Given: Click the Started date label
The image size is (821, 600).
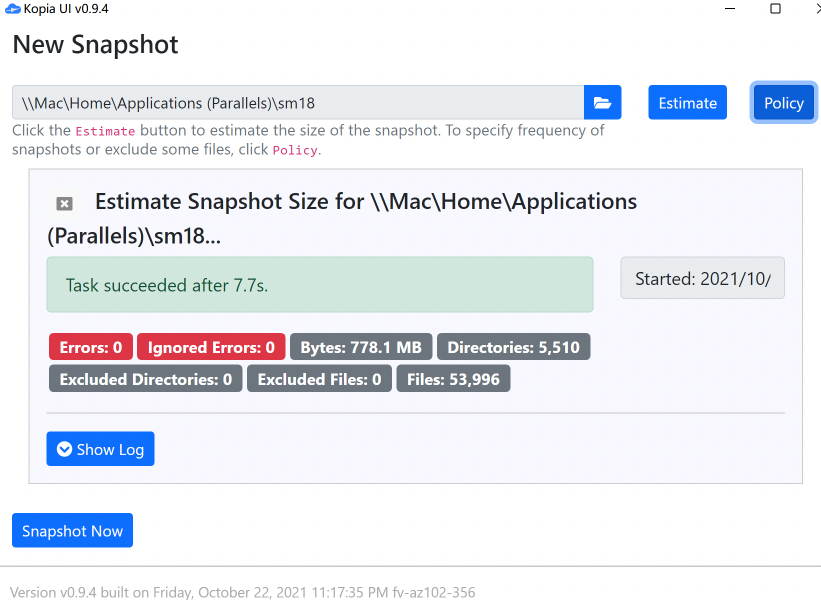Looking at the screenshot, I should coord(702,279).
